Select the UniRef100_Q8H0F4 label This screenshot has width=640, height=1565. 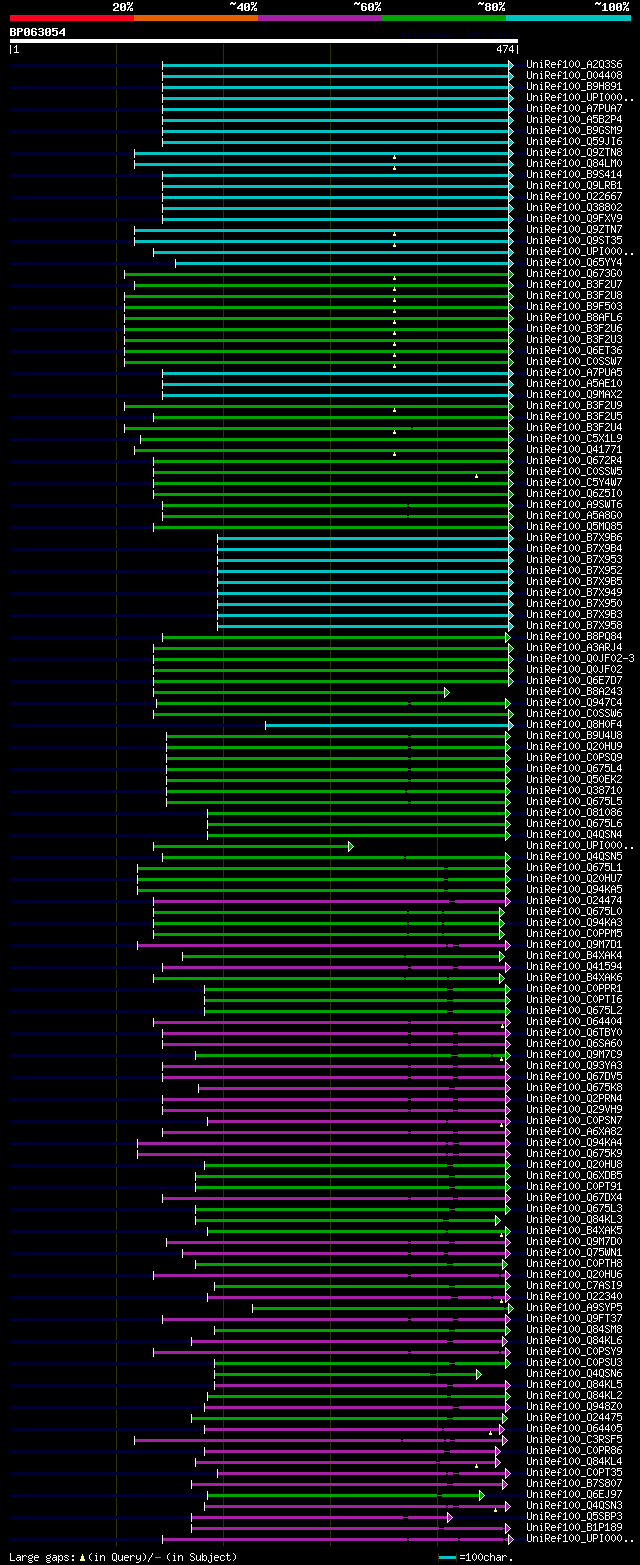point(576,724)
